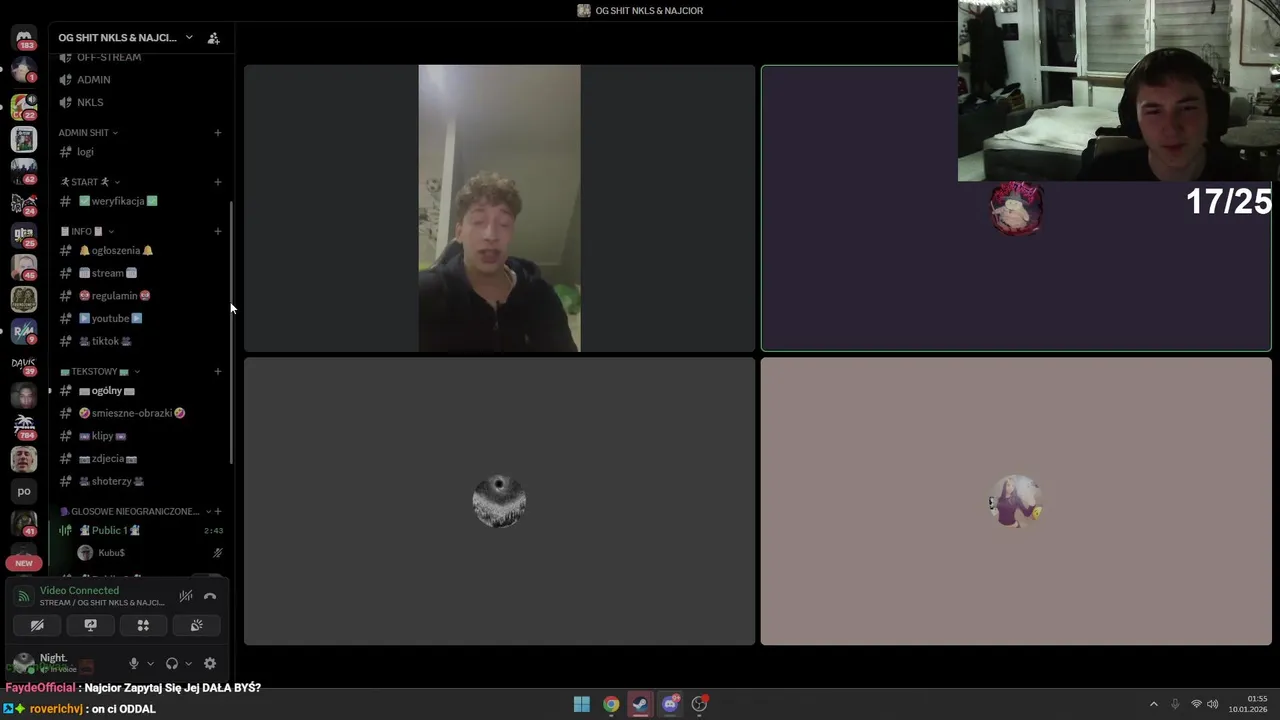Join OFF-STREAM voice channel

[x=140, y=57]
